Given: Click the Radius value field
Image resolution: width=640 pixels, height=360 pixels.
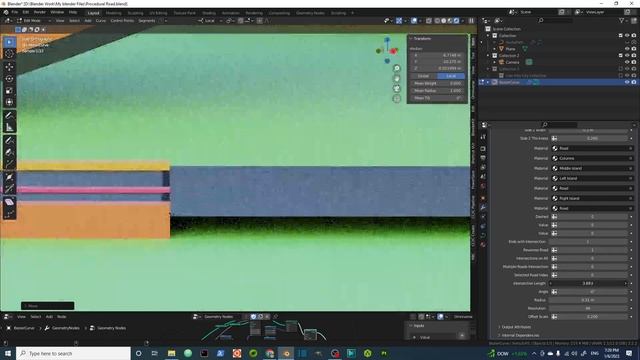Looking at the screenshot, I should point(588,300).
